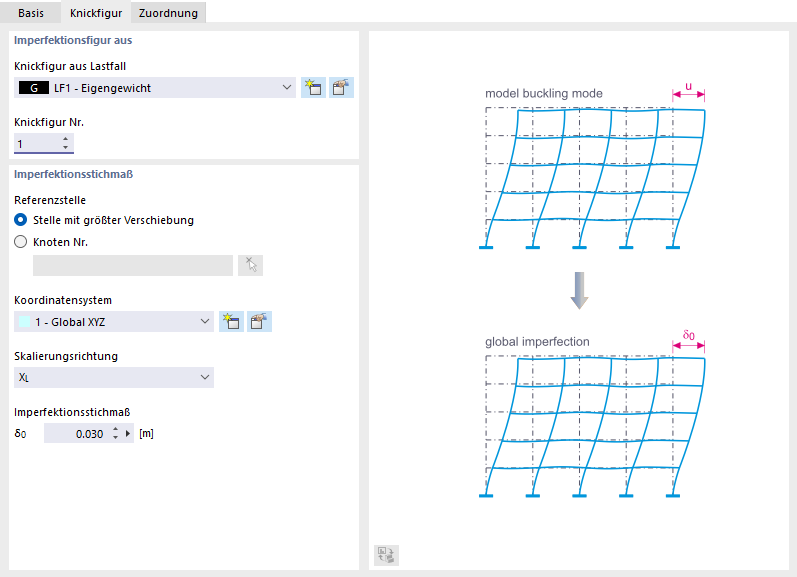This screenshot has height=577, width=797.
Task: Create new coordinate system icon
Action: pos(231,321)
